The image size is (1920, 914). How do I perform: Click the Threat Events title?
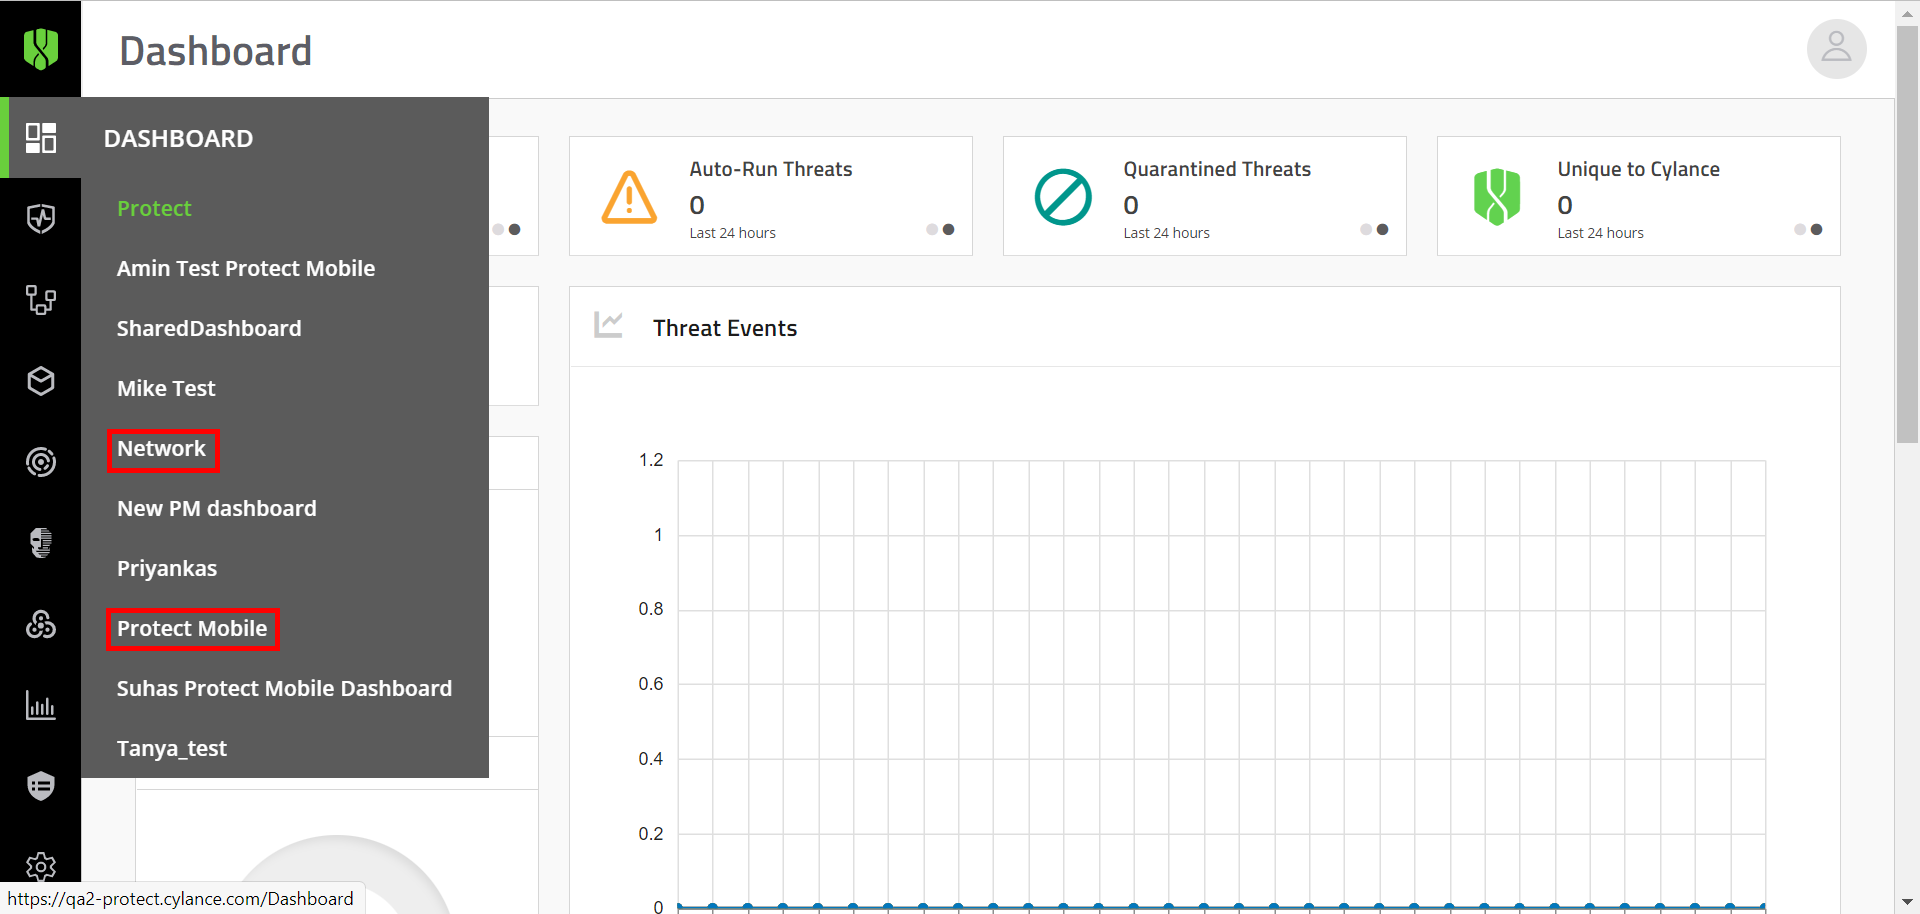tap(725, 328)
